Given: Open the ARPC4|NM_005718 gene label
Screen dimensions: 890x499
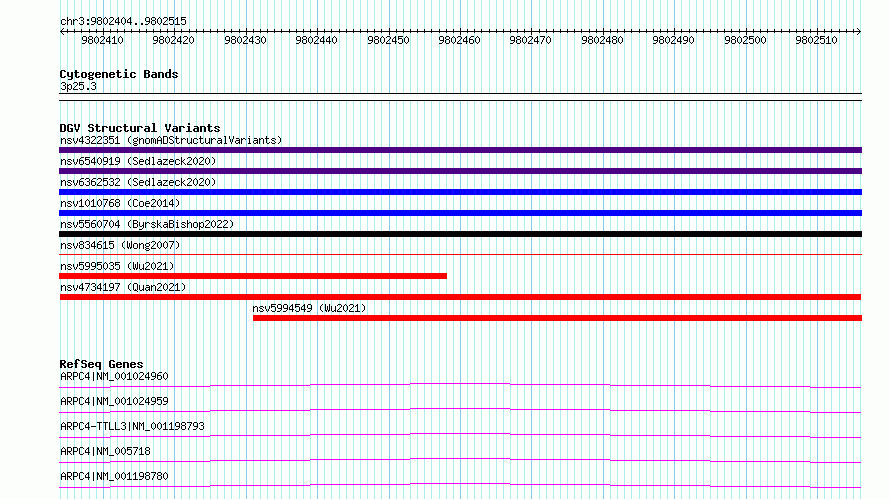Looking at the screenshot, I should coord(105,451).
